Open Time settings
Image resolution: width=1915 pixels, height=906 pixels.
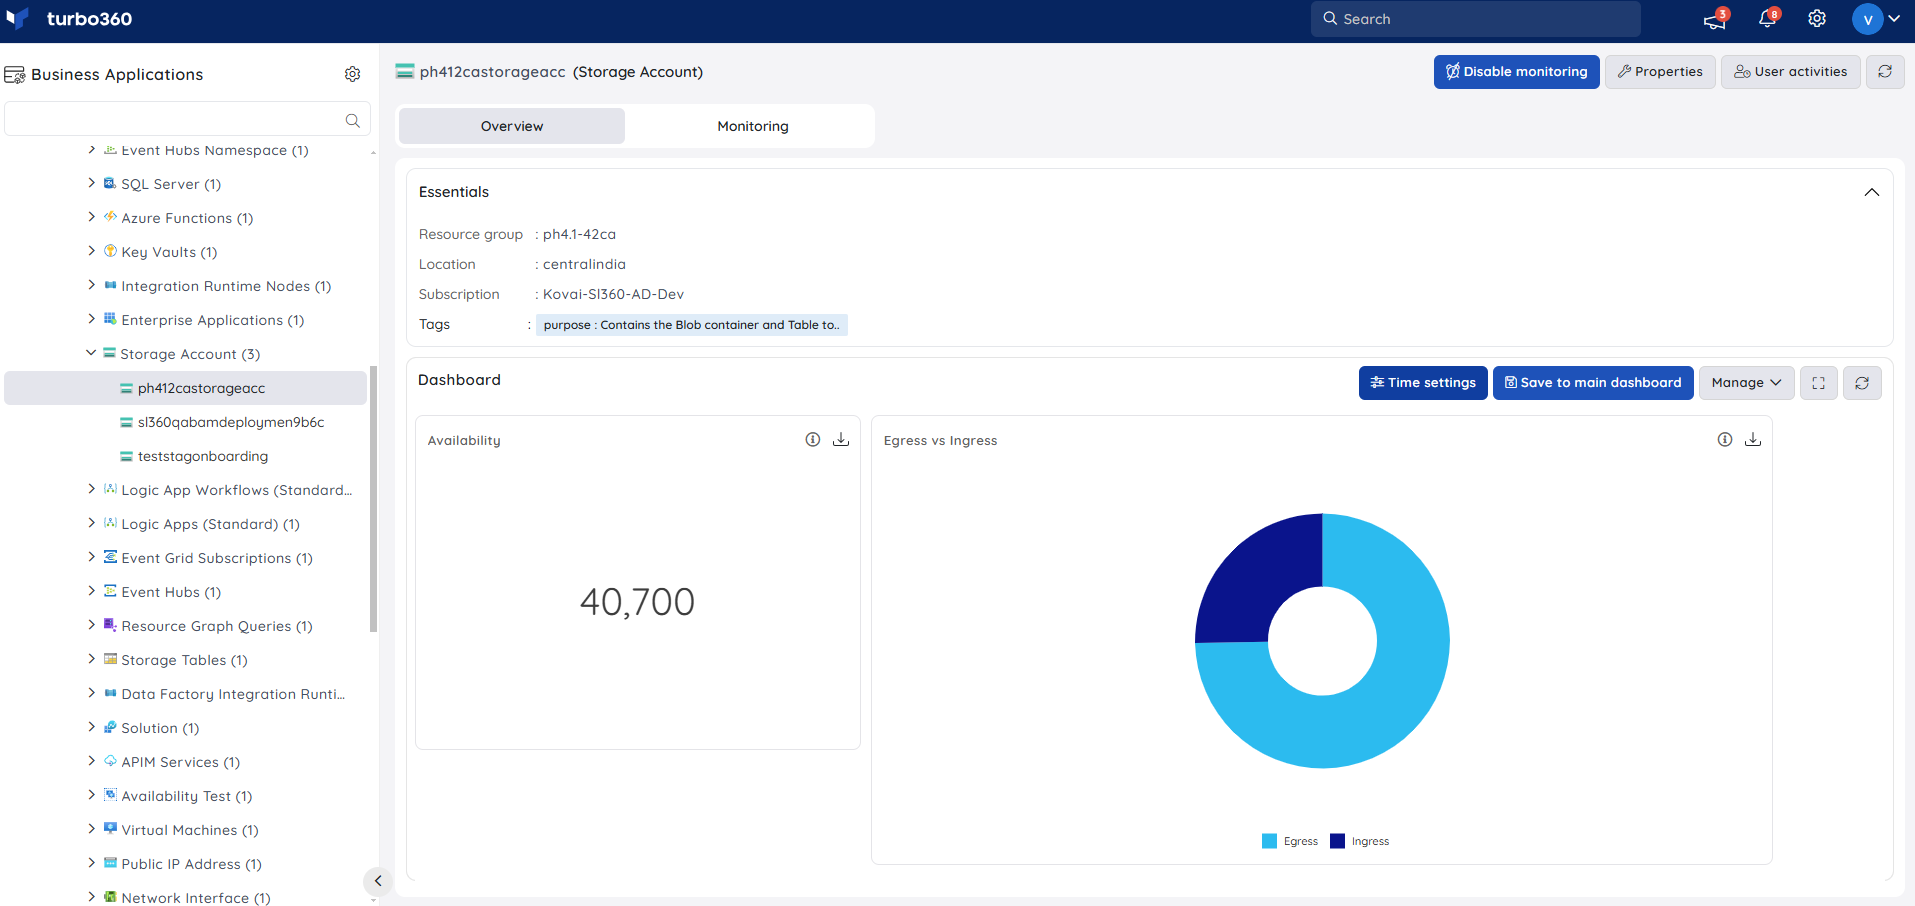point(1423,383)
